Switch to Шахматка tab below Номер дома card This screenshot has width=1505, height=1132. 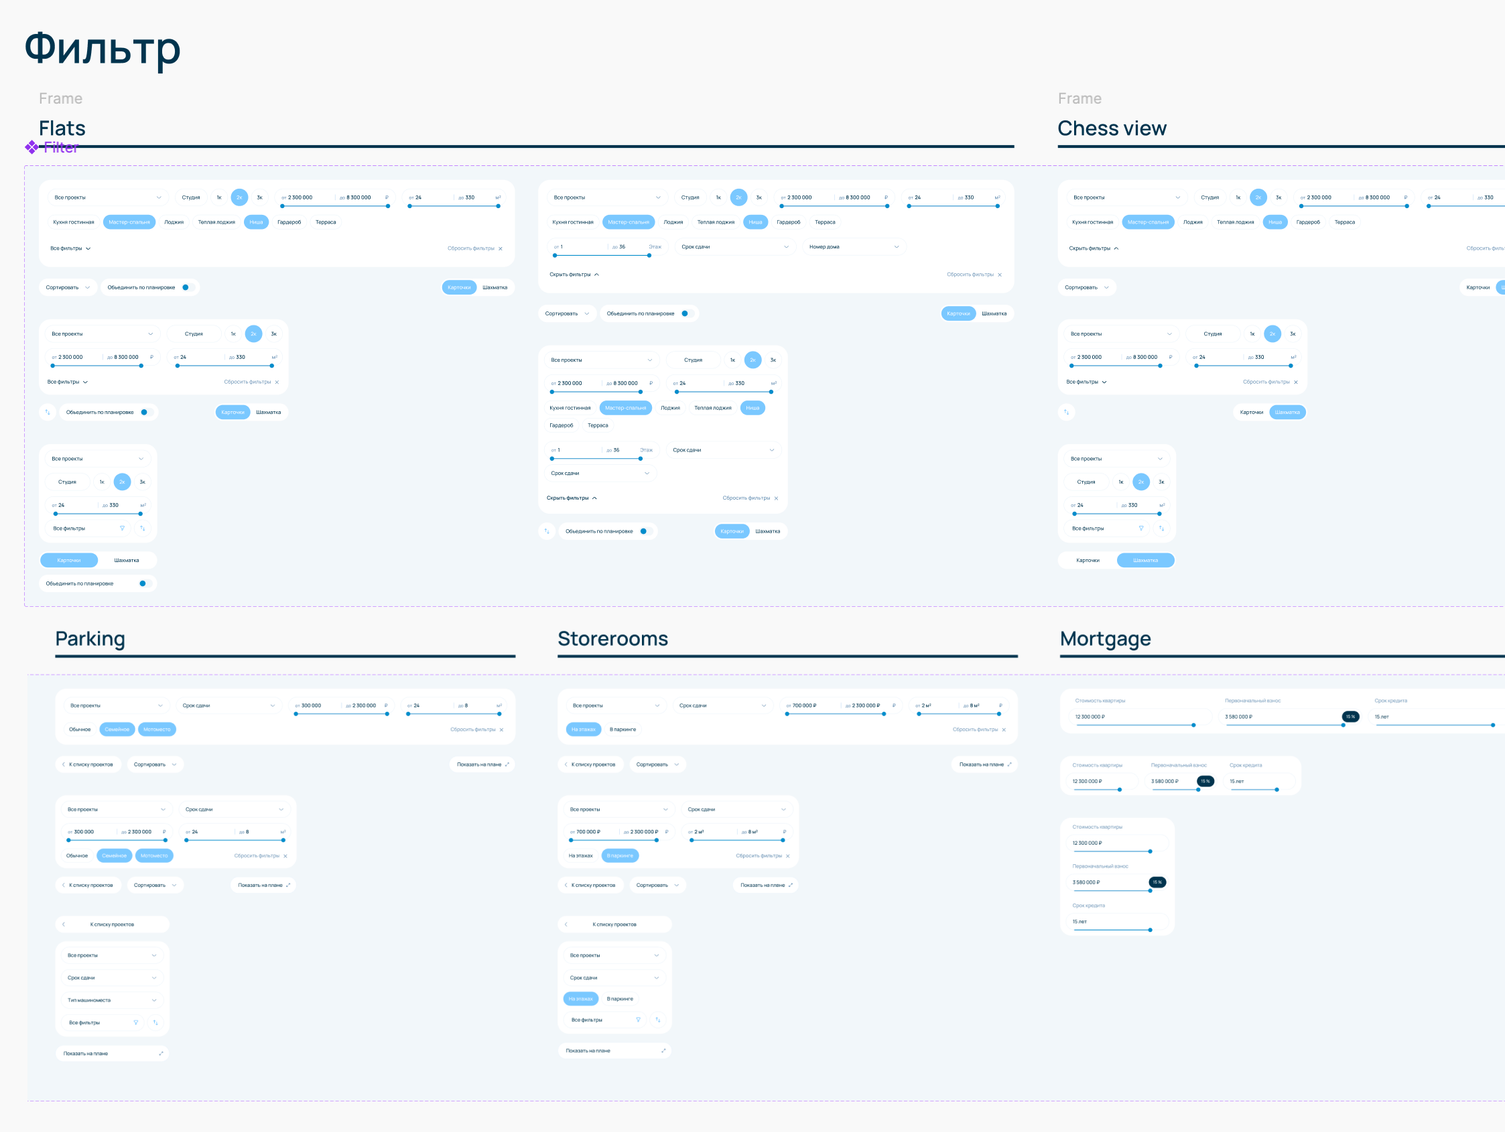tap(994, 313)
